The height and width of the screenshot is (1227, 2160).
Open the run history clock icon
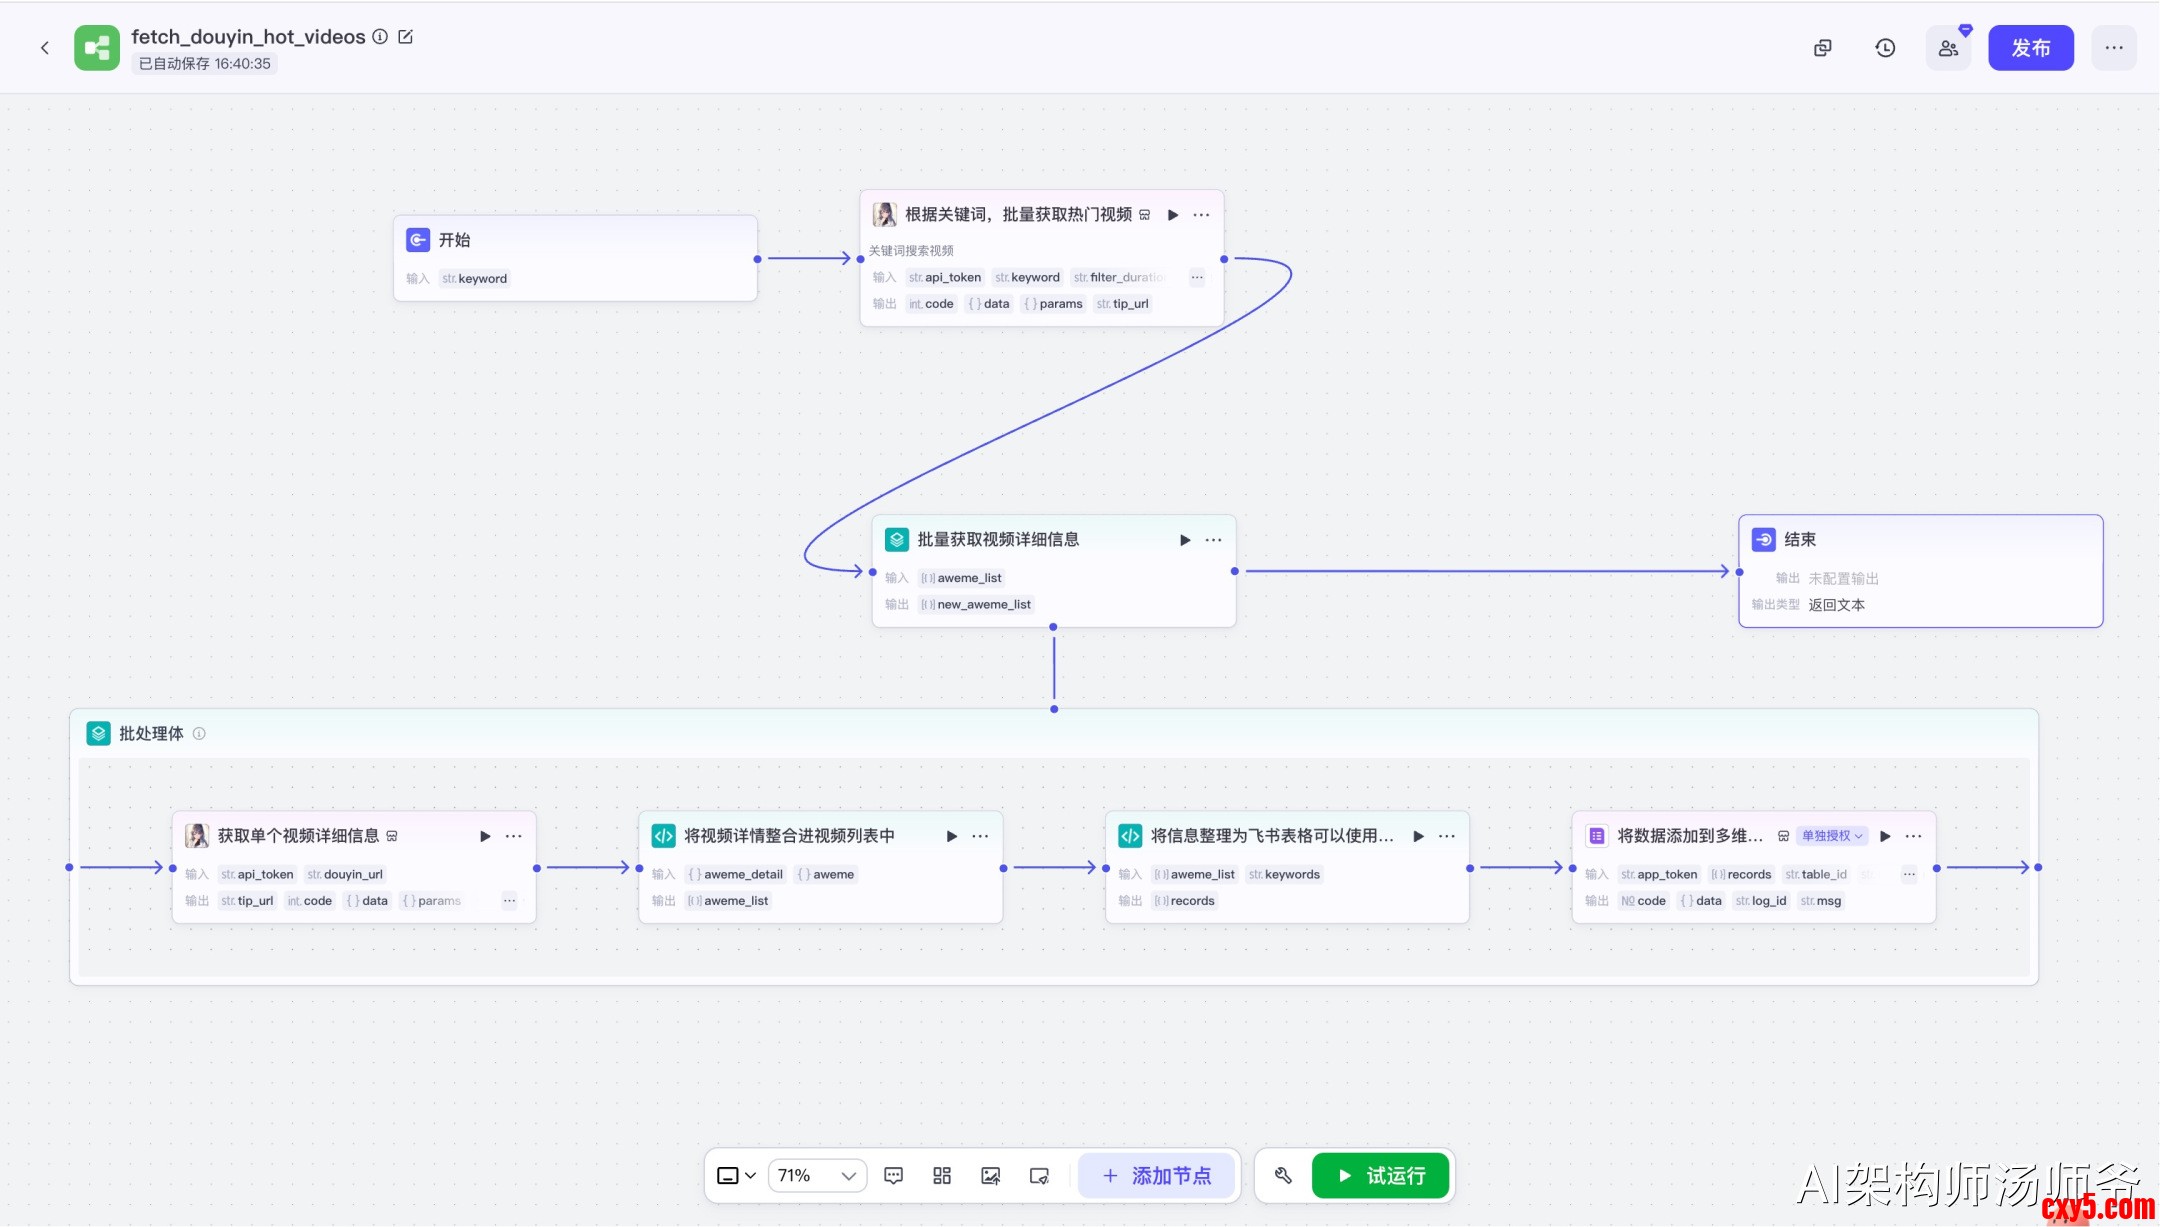pos(1885,48)
